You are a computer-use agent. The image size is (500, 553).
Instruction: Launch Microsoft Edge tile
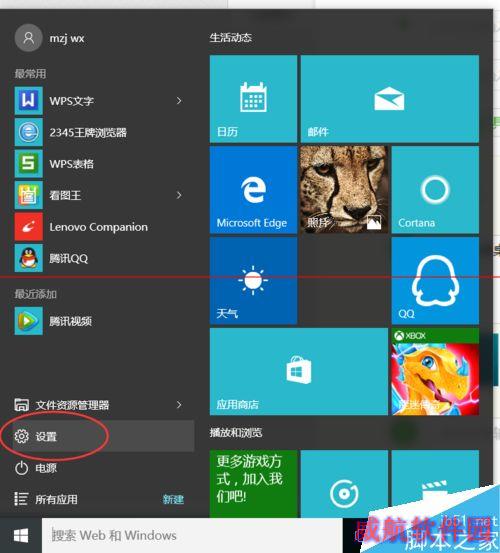point(253,190)
